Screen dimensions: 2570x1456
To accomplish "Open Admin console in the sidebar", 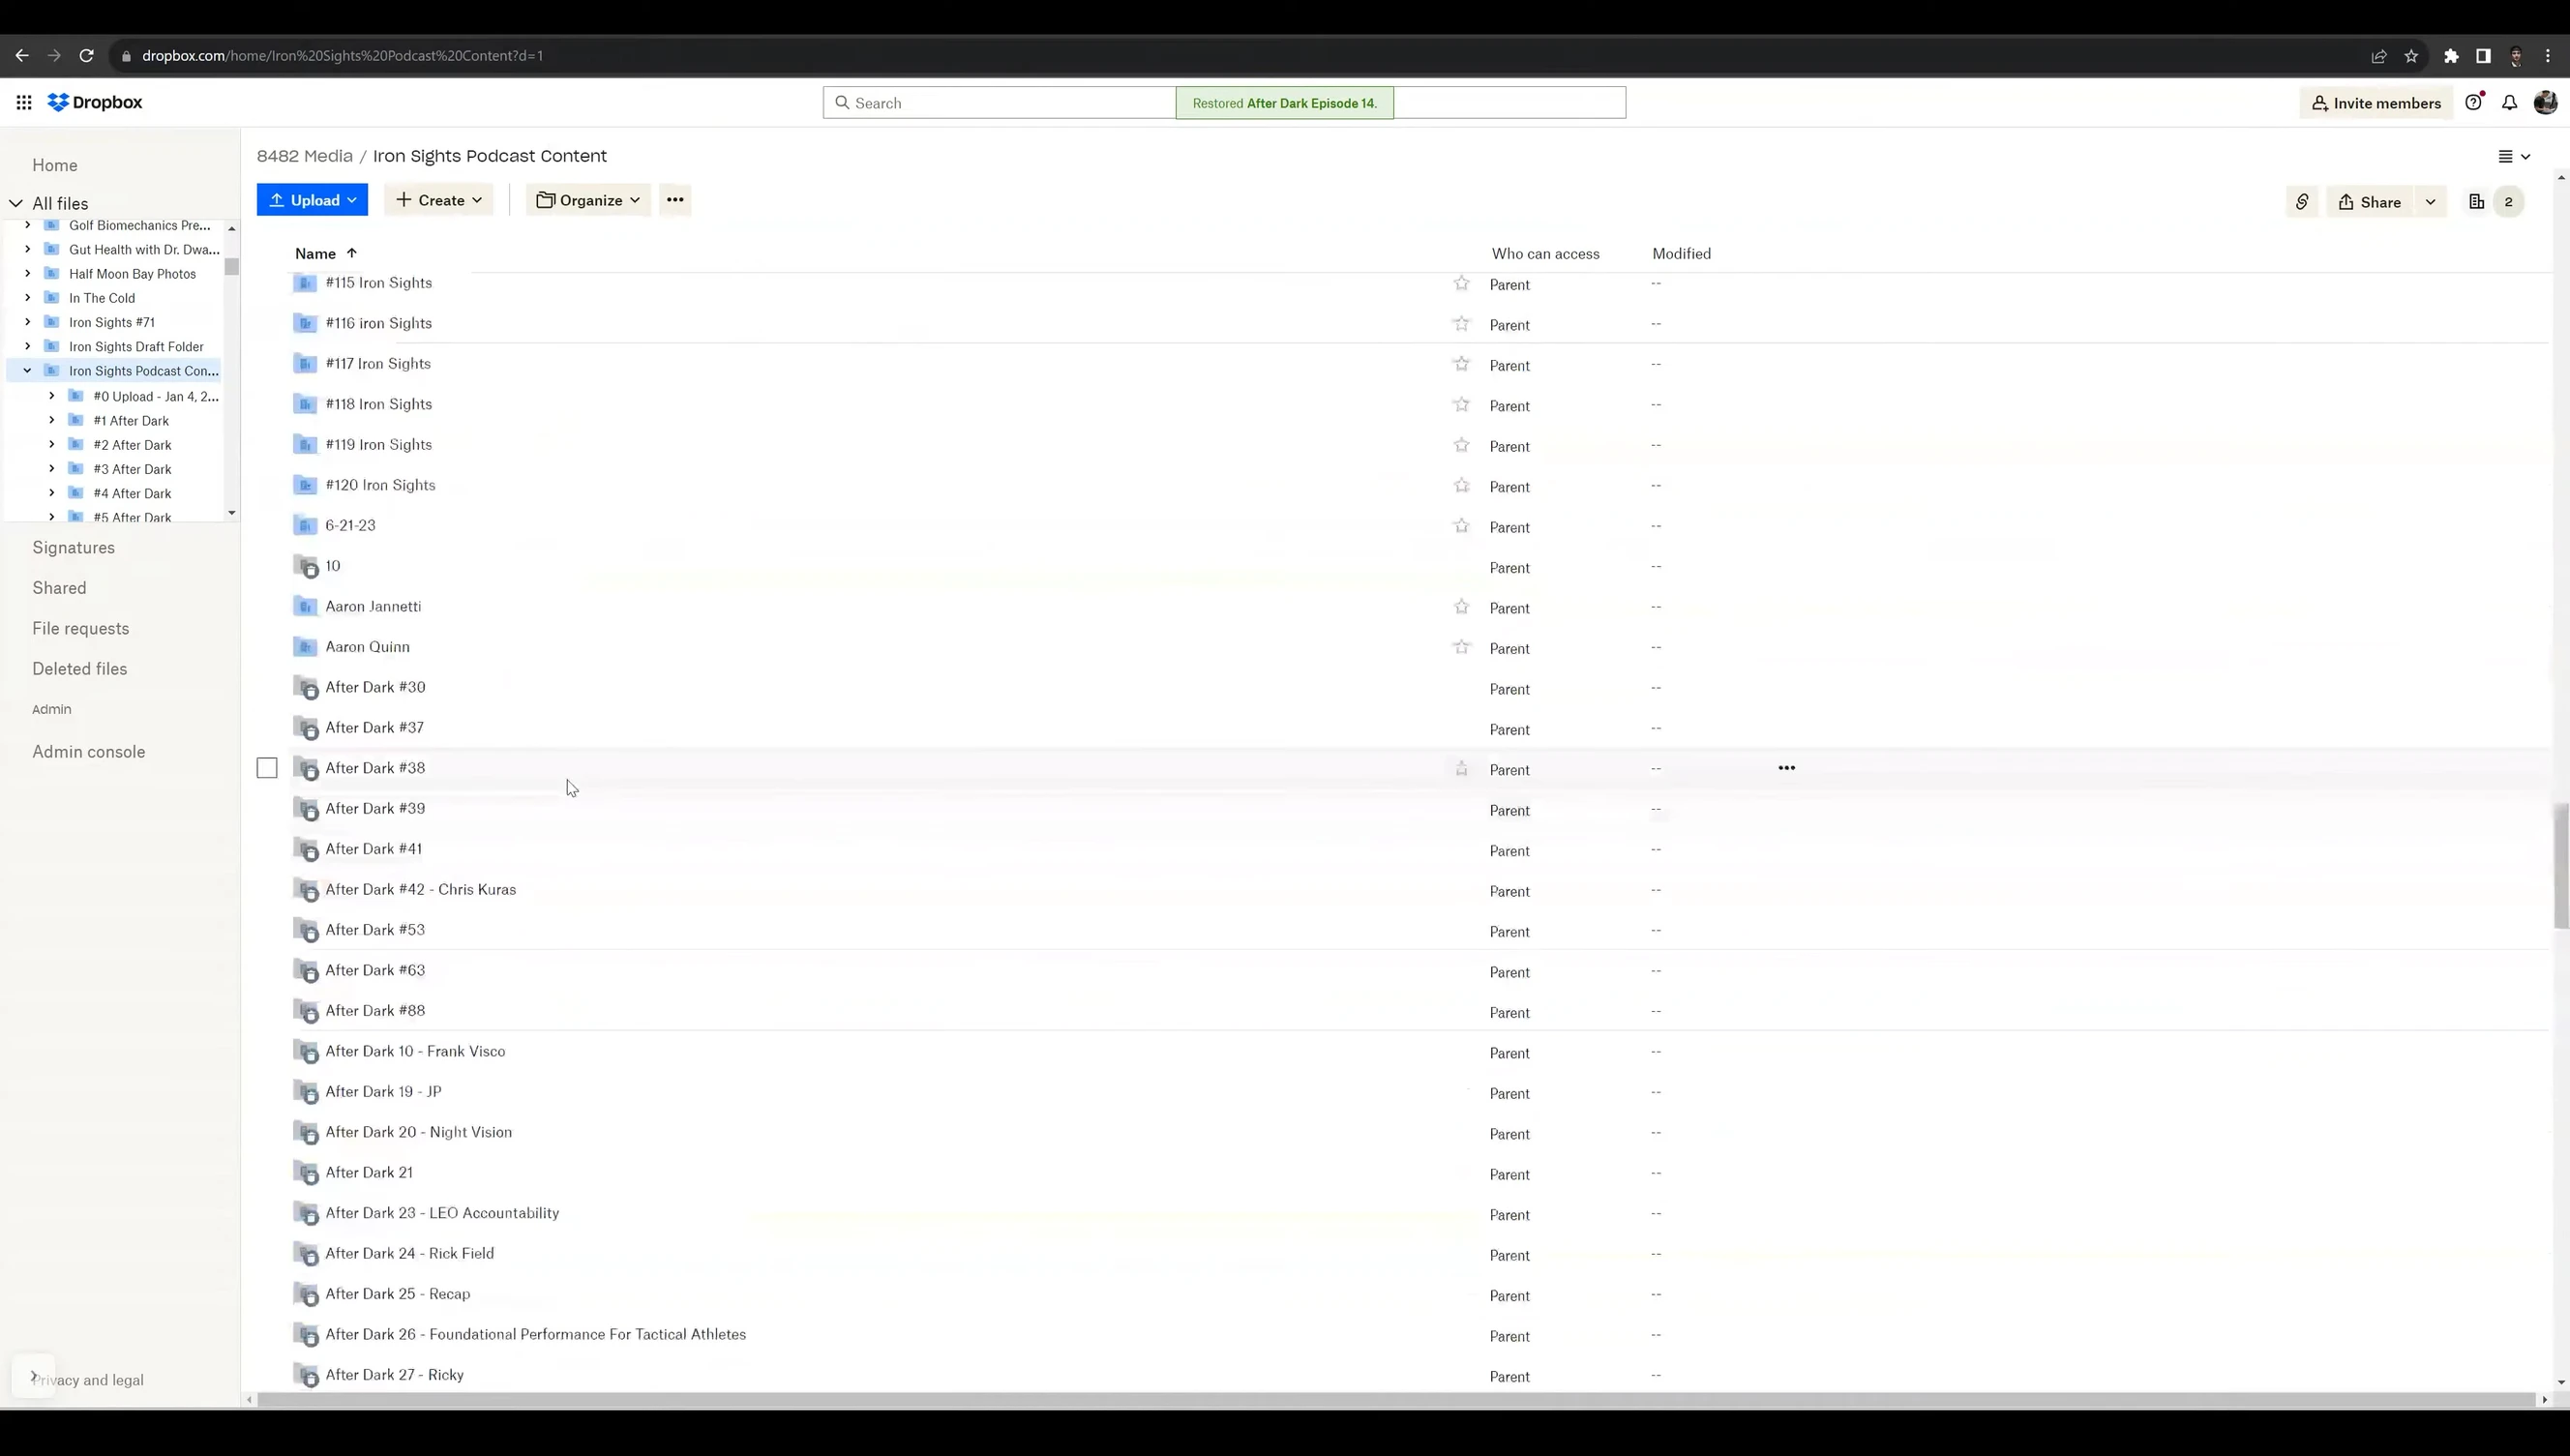I will [x=88, y=752].
